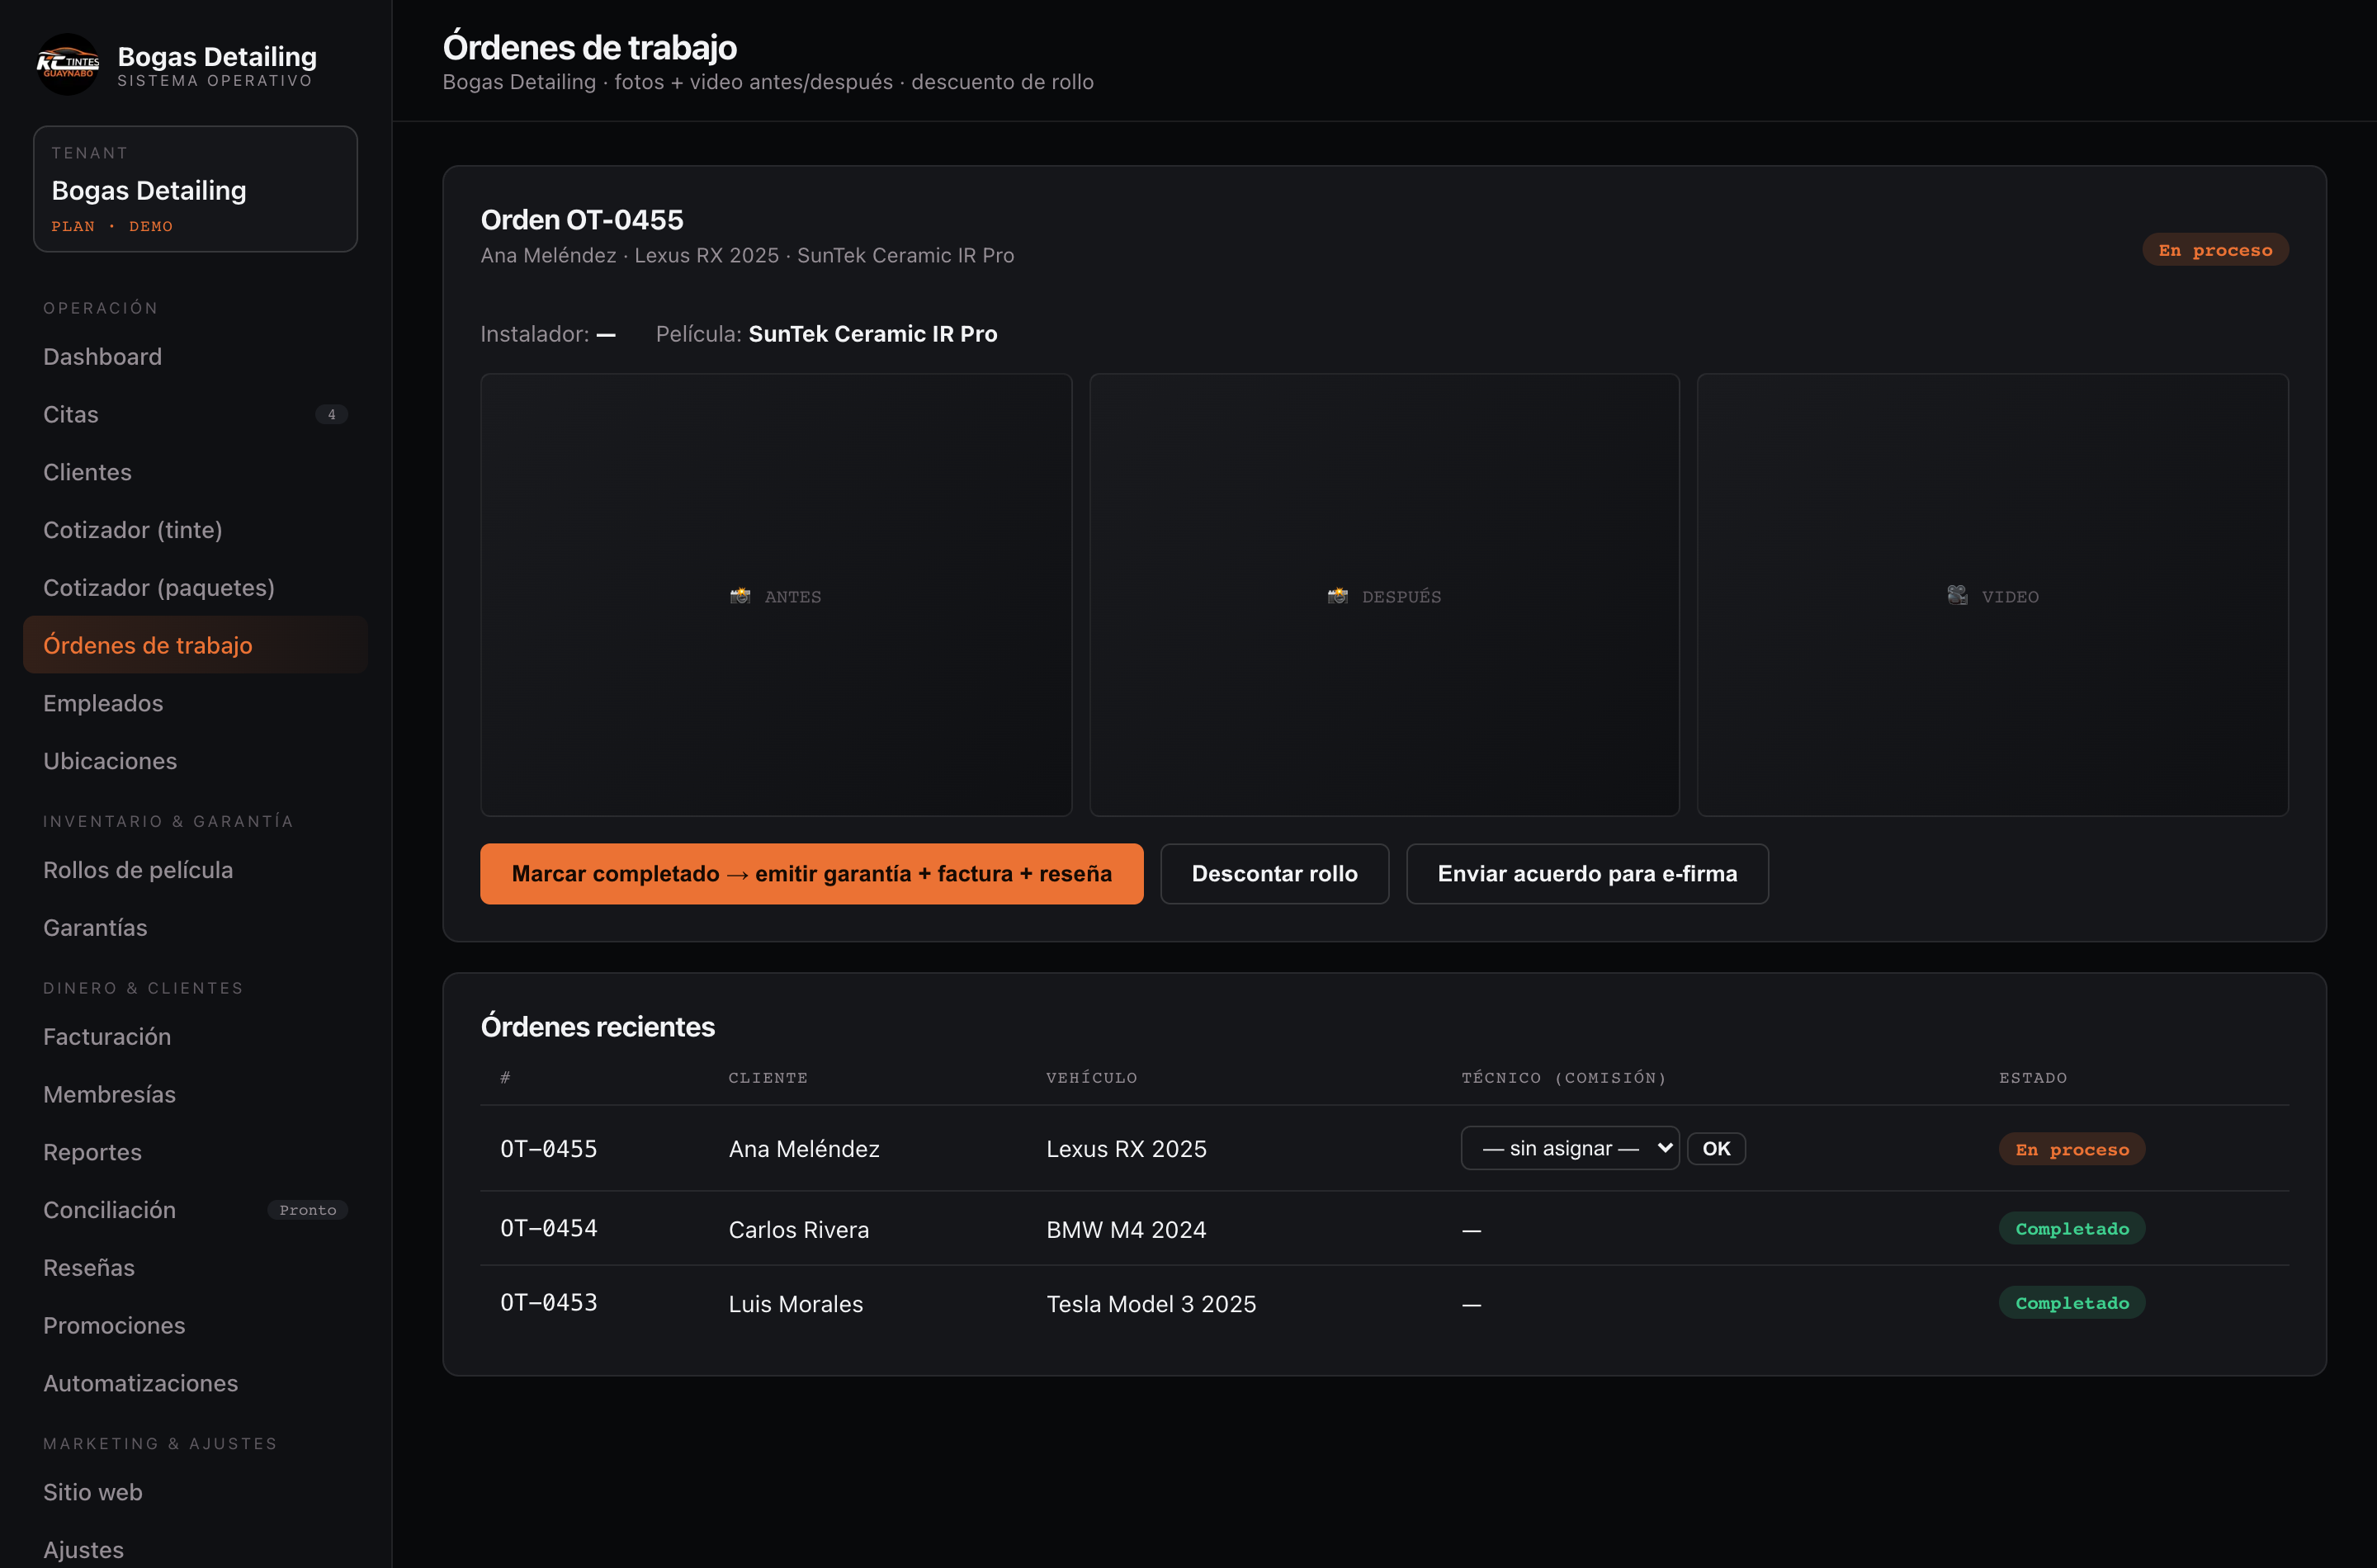2377x1568 pixels.
Task: Open the Garantías page
Action: click(195, 928)
